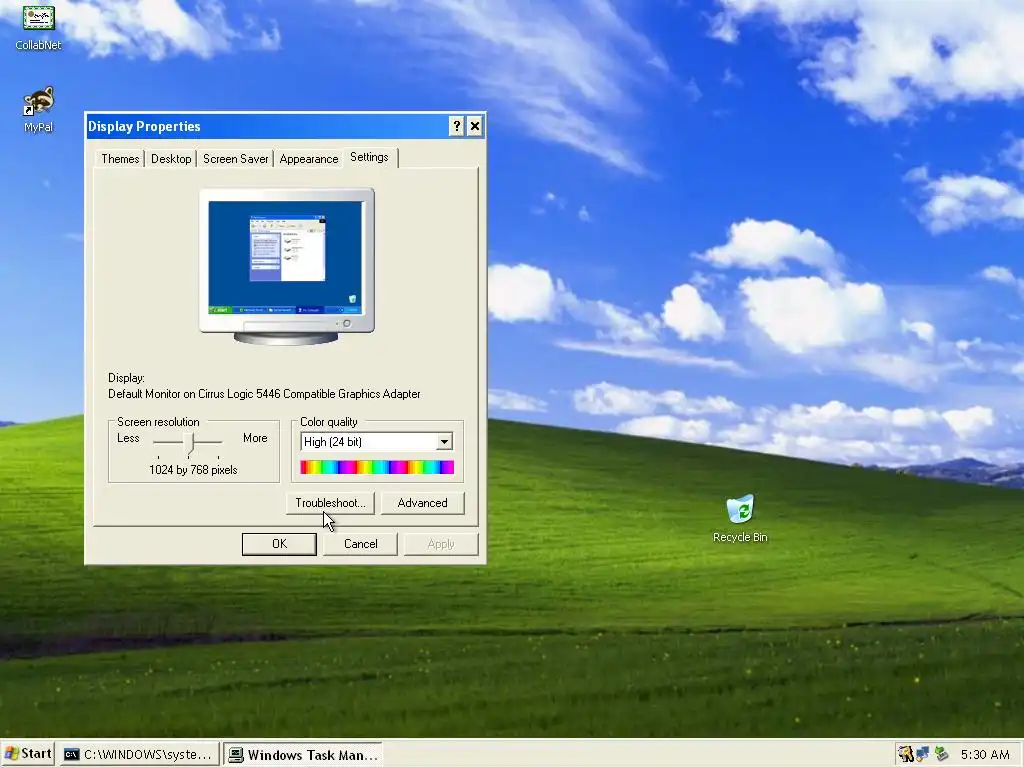Click the Start button Windows logo
Screen dimensions: 1024x768
coord(11,754)
